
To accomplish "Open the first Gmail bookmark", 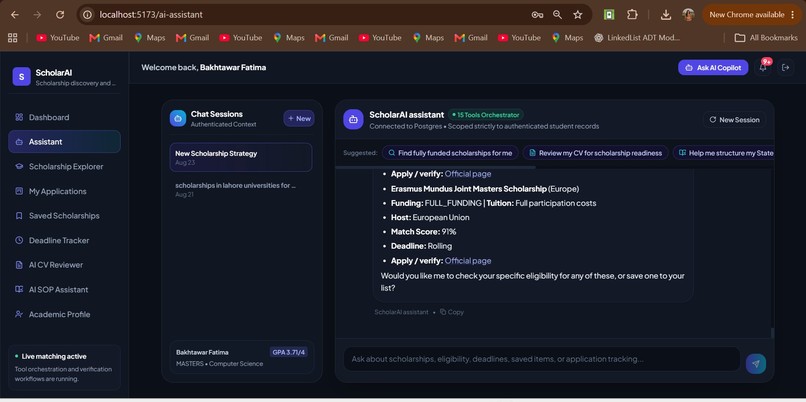I will click(x=106, y=38).
